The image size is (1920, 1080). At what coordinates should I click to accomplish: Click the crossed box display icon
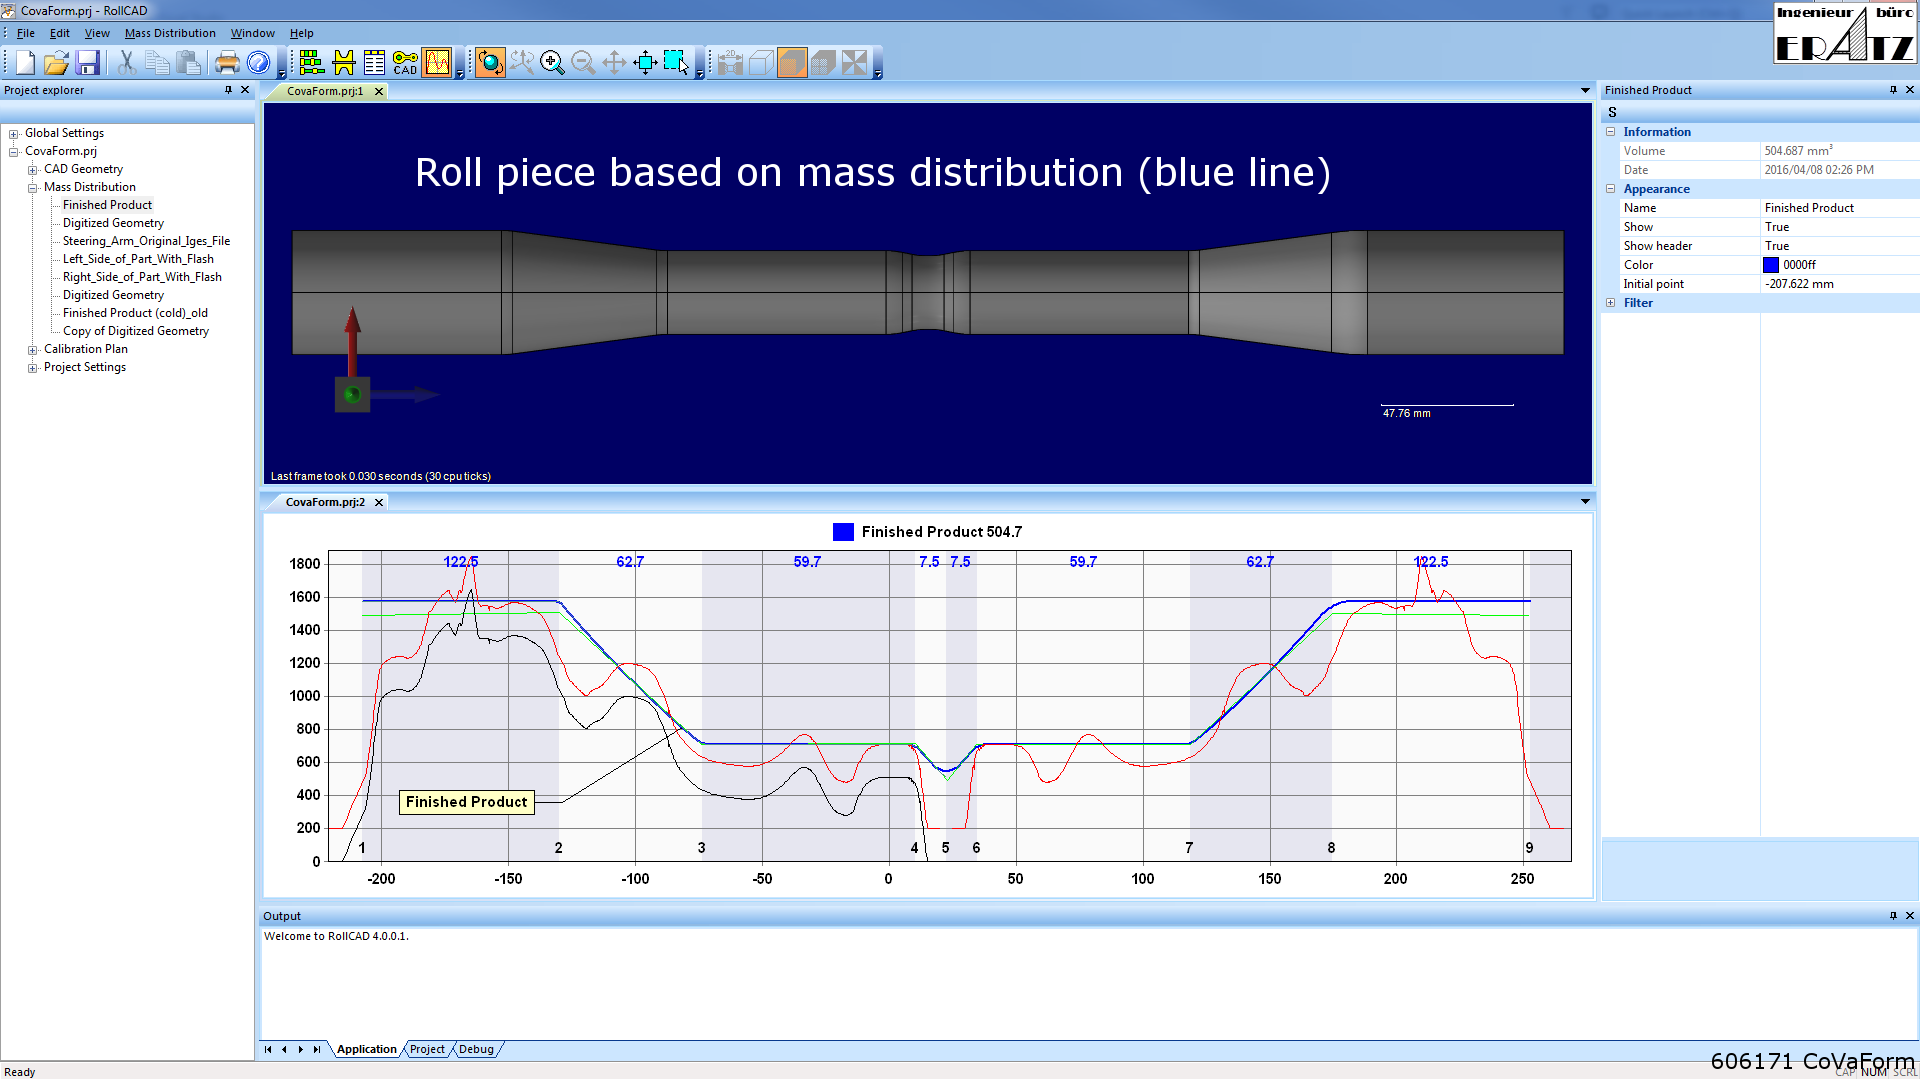coord(854,63)
